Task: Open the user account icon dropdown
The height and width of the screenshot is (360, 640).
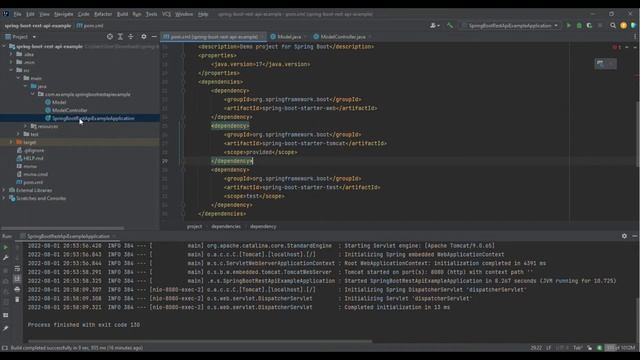Action: pyautogui.click(x=435, y=25)
